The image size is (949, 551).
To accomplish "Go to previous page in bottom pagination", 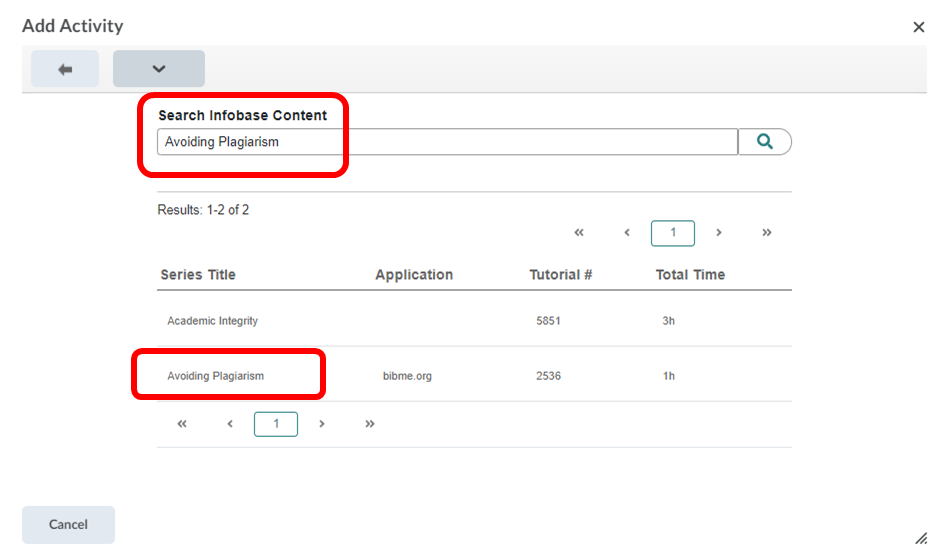I will [230, 424].
